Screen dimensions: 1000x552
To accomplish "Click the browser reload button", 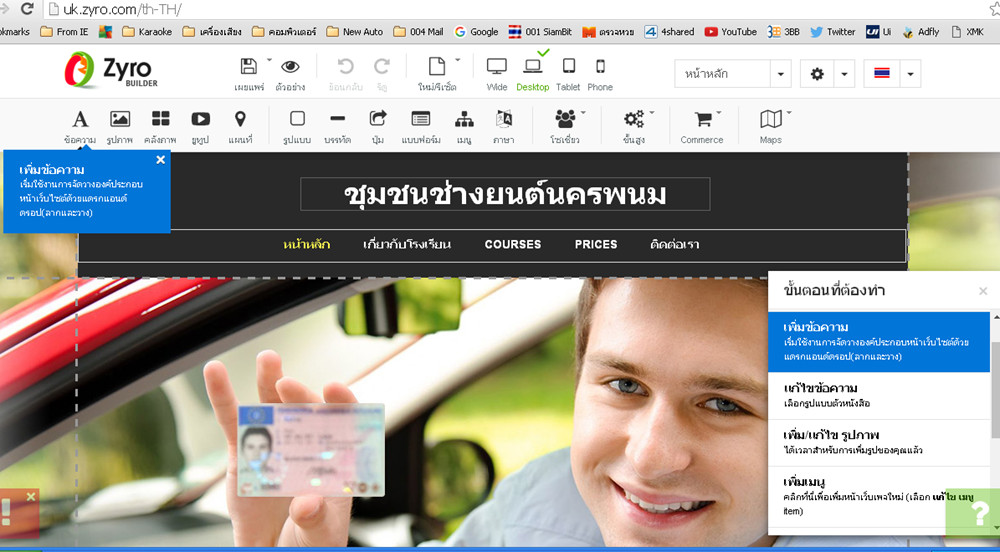I will pyautogui.click(x=27, y=9).
